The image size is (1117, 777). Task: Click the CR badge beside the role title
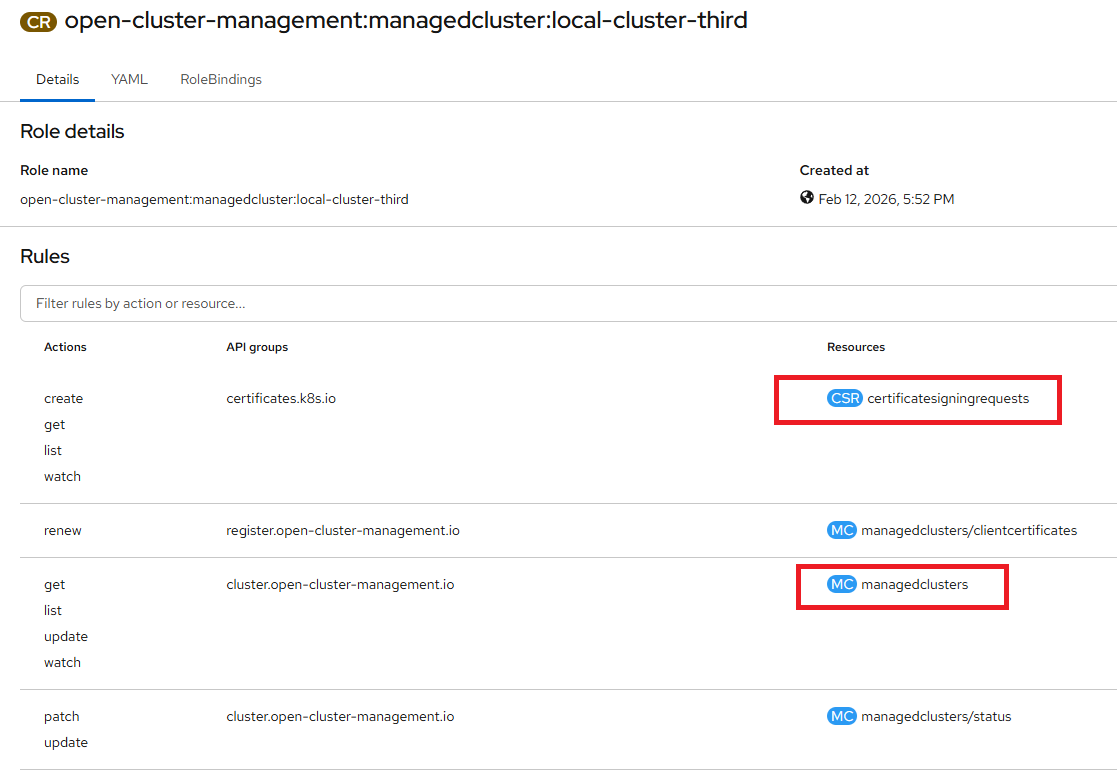tap(39, 21)
